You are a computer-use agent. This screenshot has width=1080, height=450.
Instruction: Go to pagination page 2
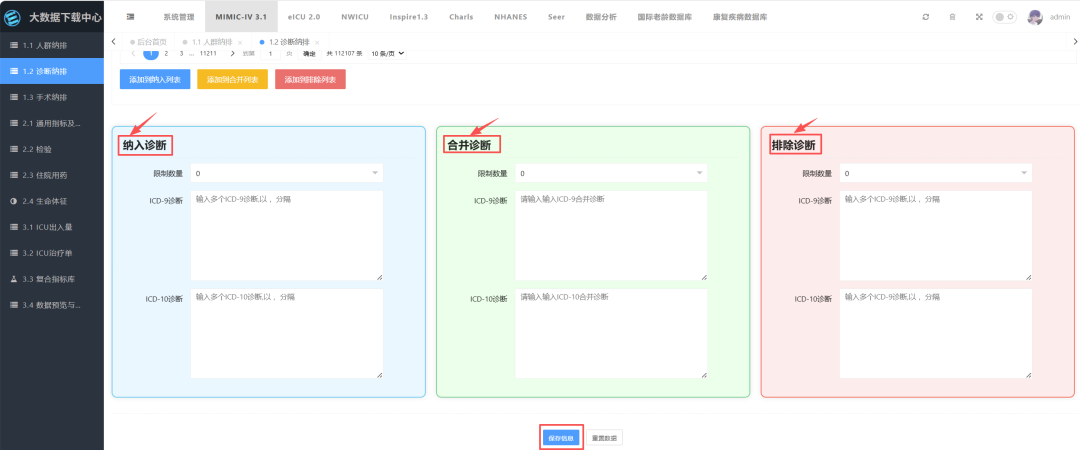pyautogui.click(x=166, y=53)
